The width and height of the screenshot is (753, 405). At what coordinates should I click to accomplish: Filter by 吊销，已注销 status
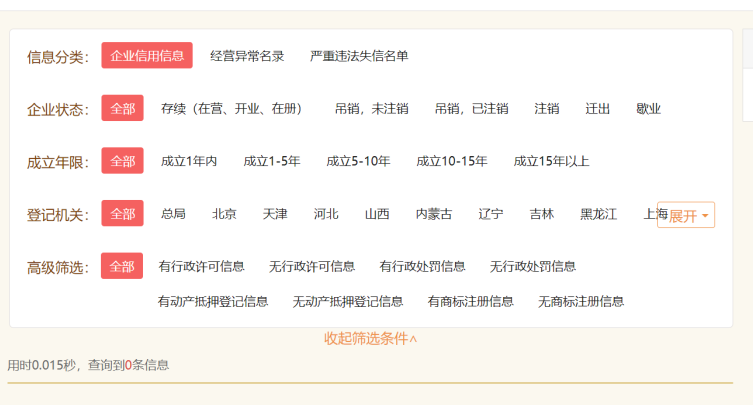pos(471,109)
